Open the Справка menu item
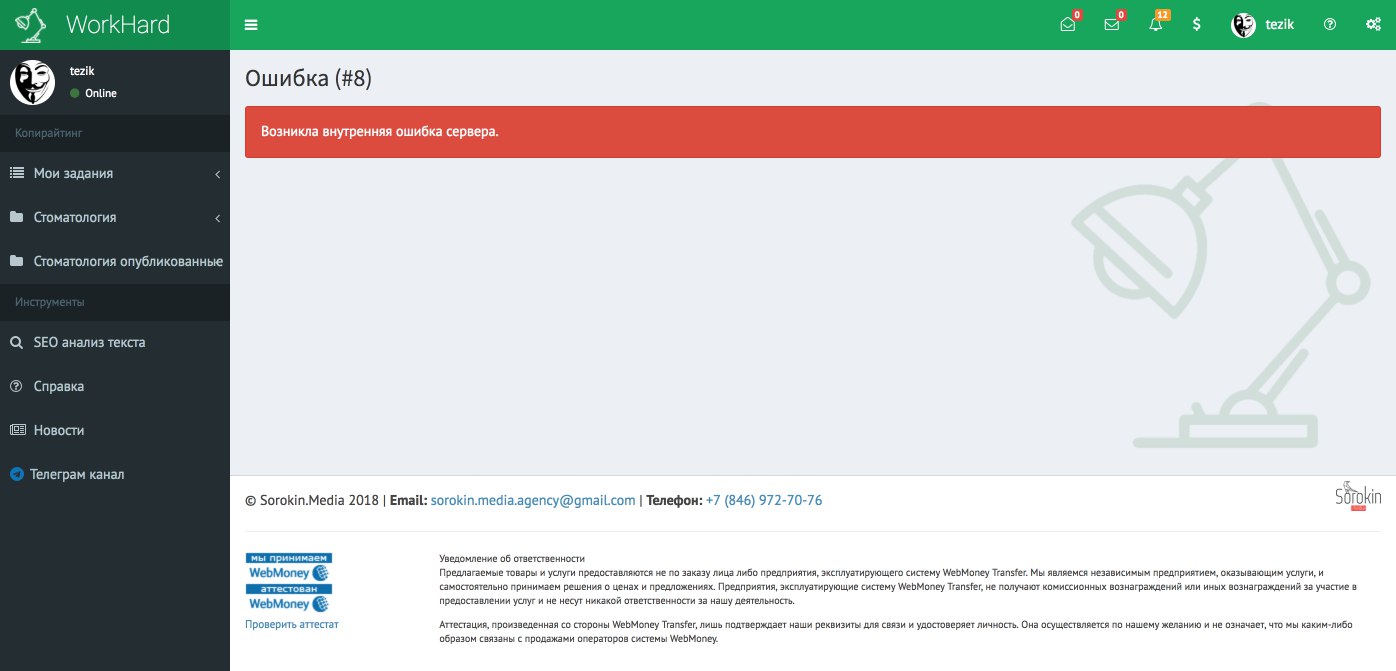Viewport: 1396px width, 671px height. (x=115, y=386)
